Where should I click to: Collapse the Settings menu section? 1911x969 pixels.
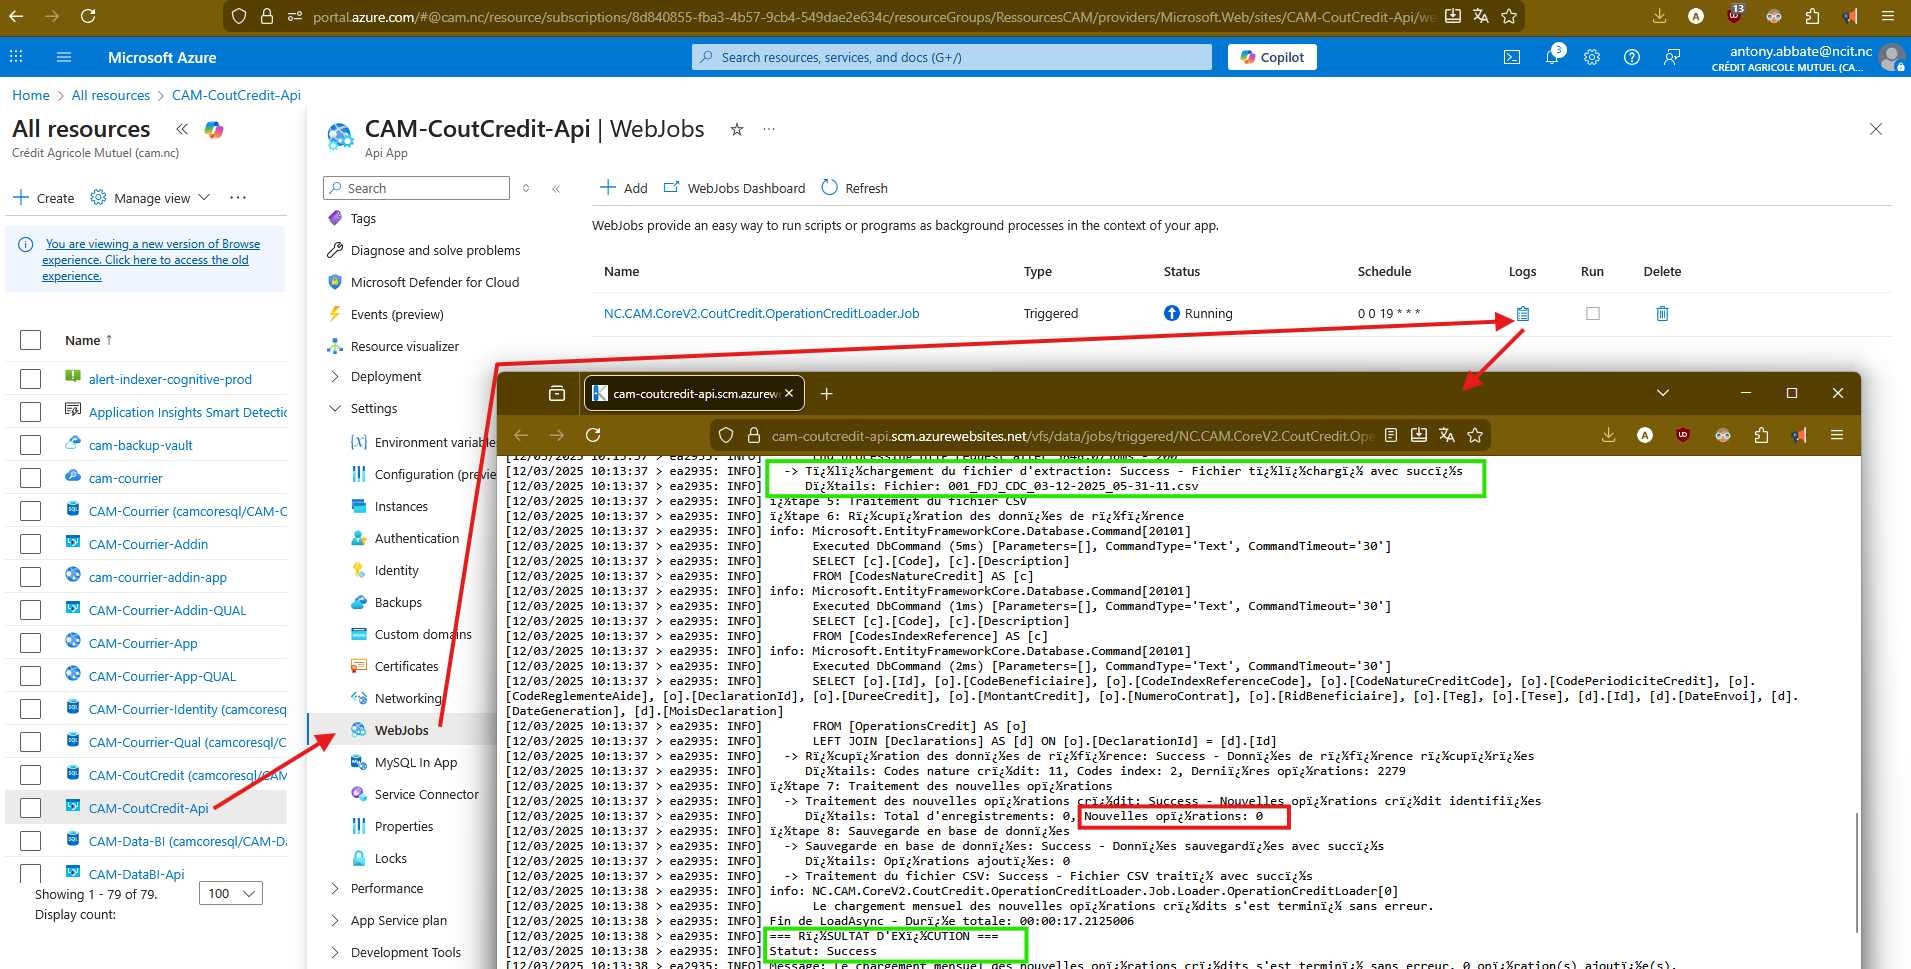coord(335,409)
